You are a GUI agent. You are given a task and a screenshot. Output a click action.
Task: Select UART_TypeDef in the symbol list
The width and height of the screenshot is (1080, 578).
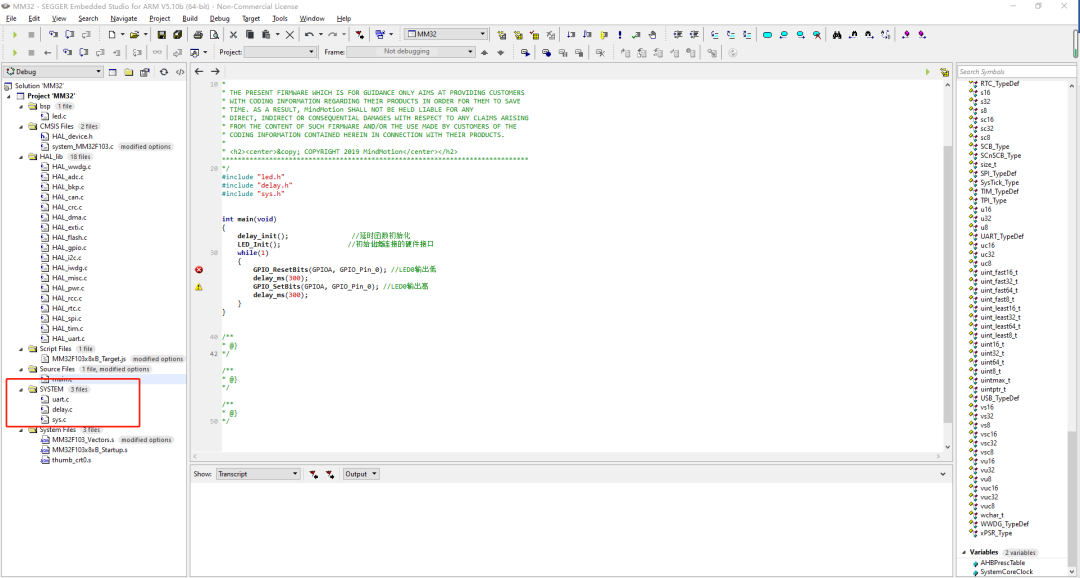[1001, 236]
